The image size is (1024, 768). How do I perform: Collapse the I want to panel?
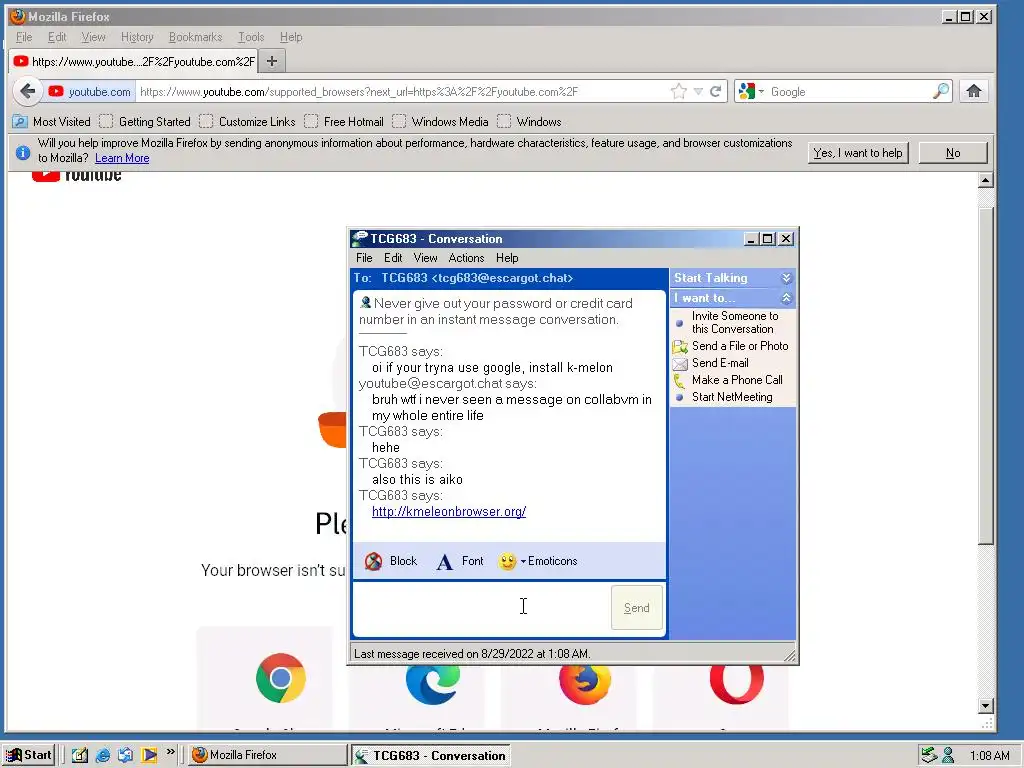pyautogui.click(x=786, y=298)
